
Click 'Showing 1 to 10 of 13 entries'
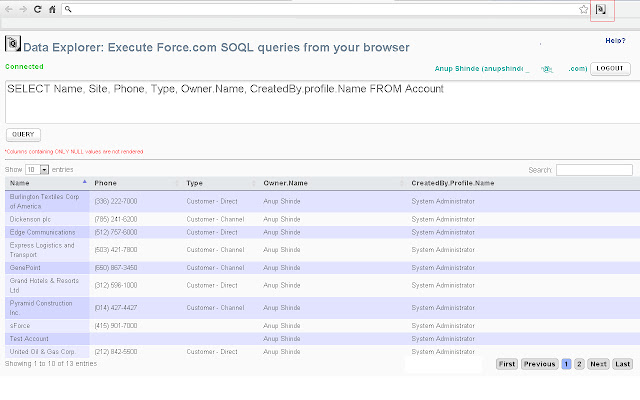tap(51, 363)
